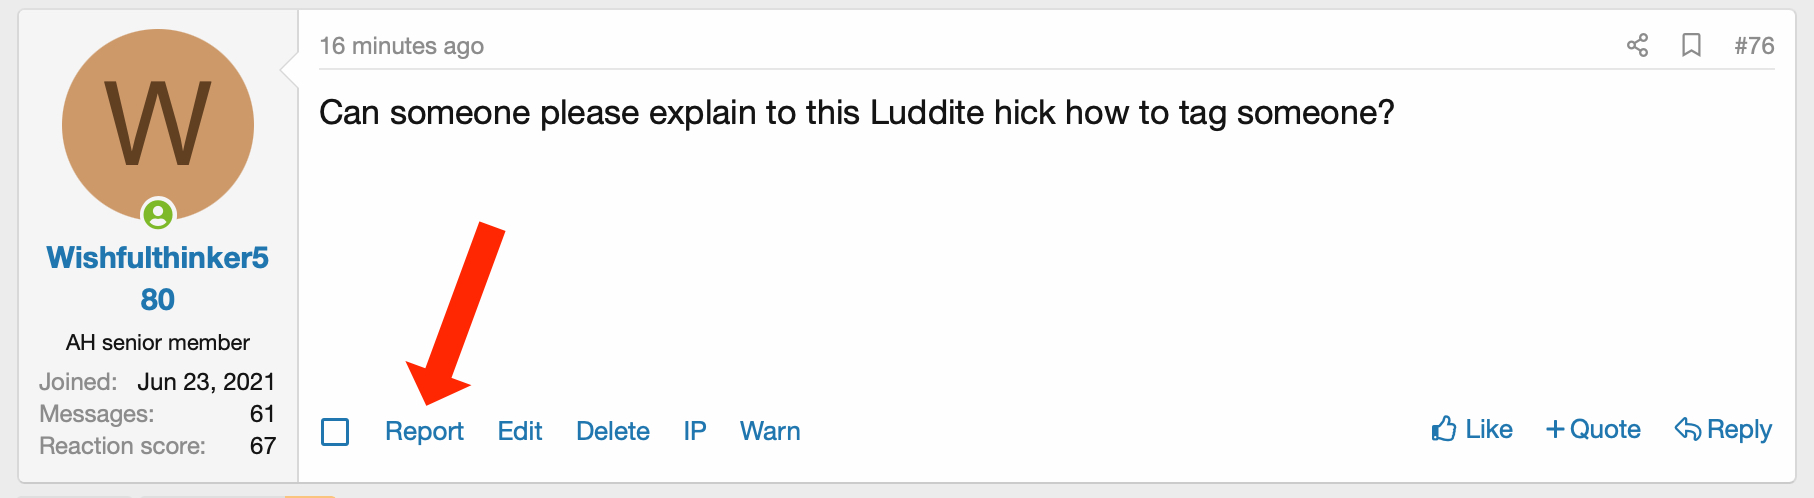The width and height of the screenshot is (1814, 498).
Task: Delete this post
Action: [x=613, y=431]
